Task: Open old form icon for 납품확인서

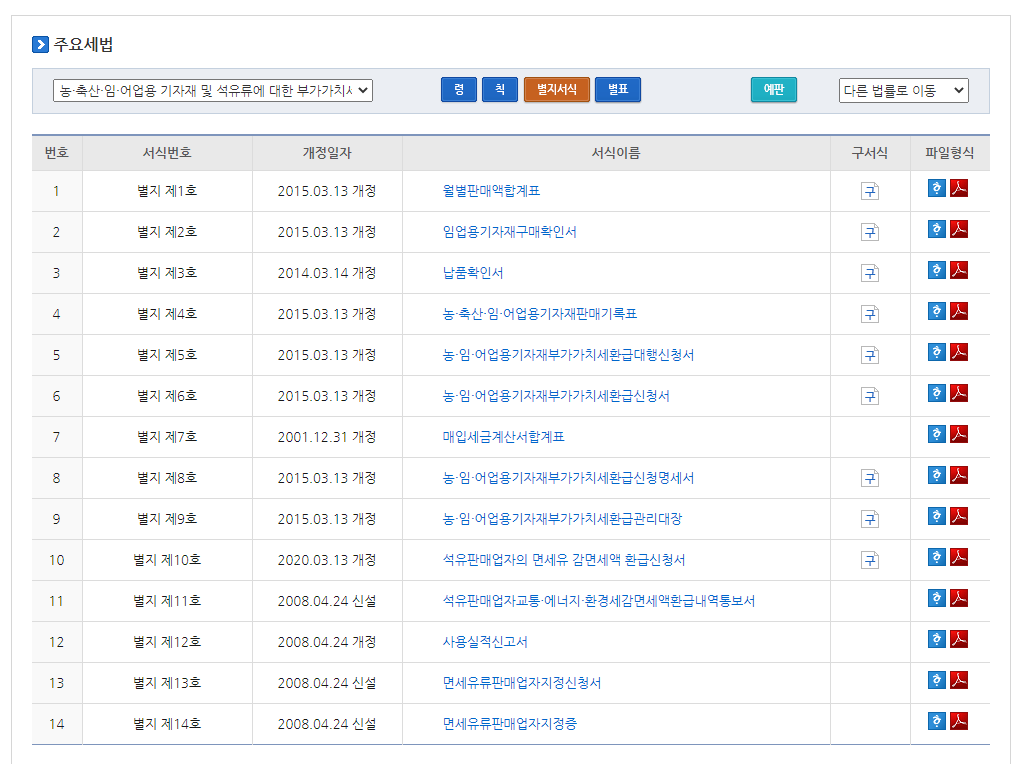Action: tap(870, 273)
